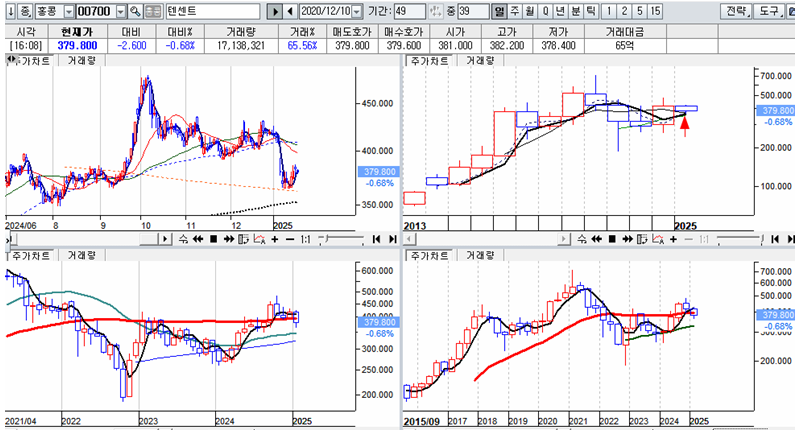Click the data table icon in upper-right chart toolbar
The image size is (797, 433).
point(642,239)
